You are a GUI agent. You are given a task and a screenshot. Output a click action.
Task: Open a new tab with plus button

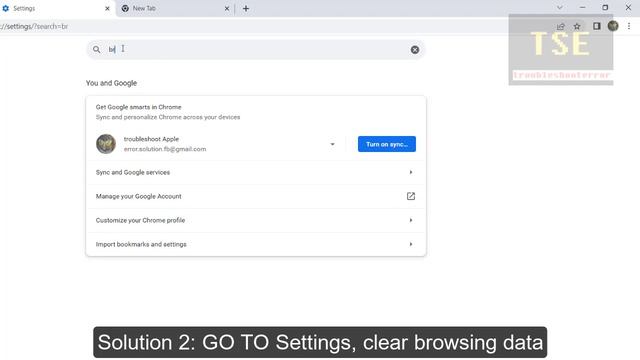click(x=246, y=8)
